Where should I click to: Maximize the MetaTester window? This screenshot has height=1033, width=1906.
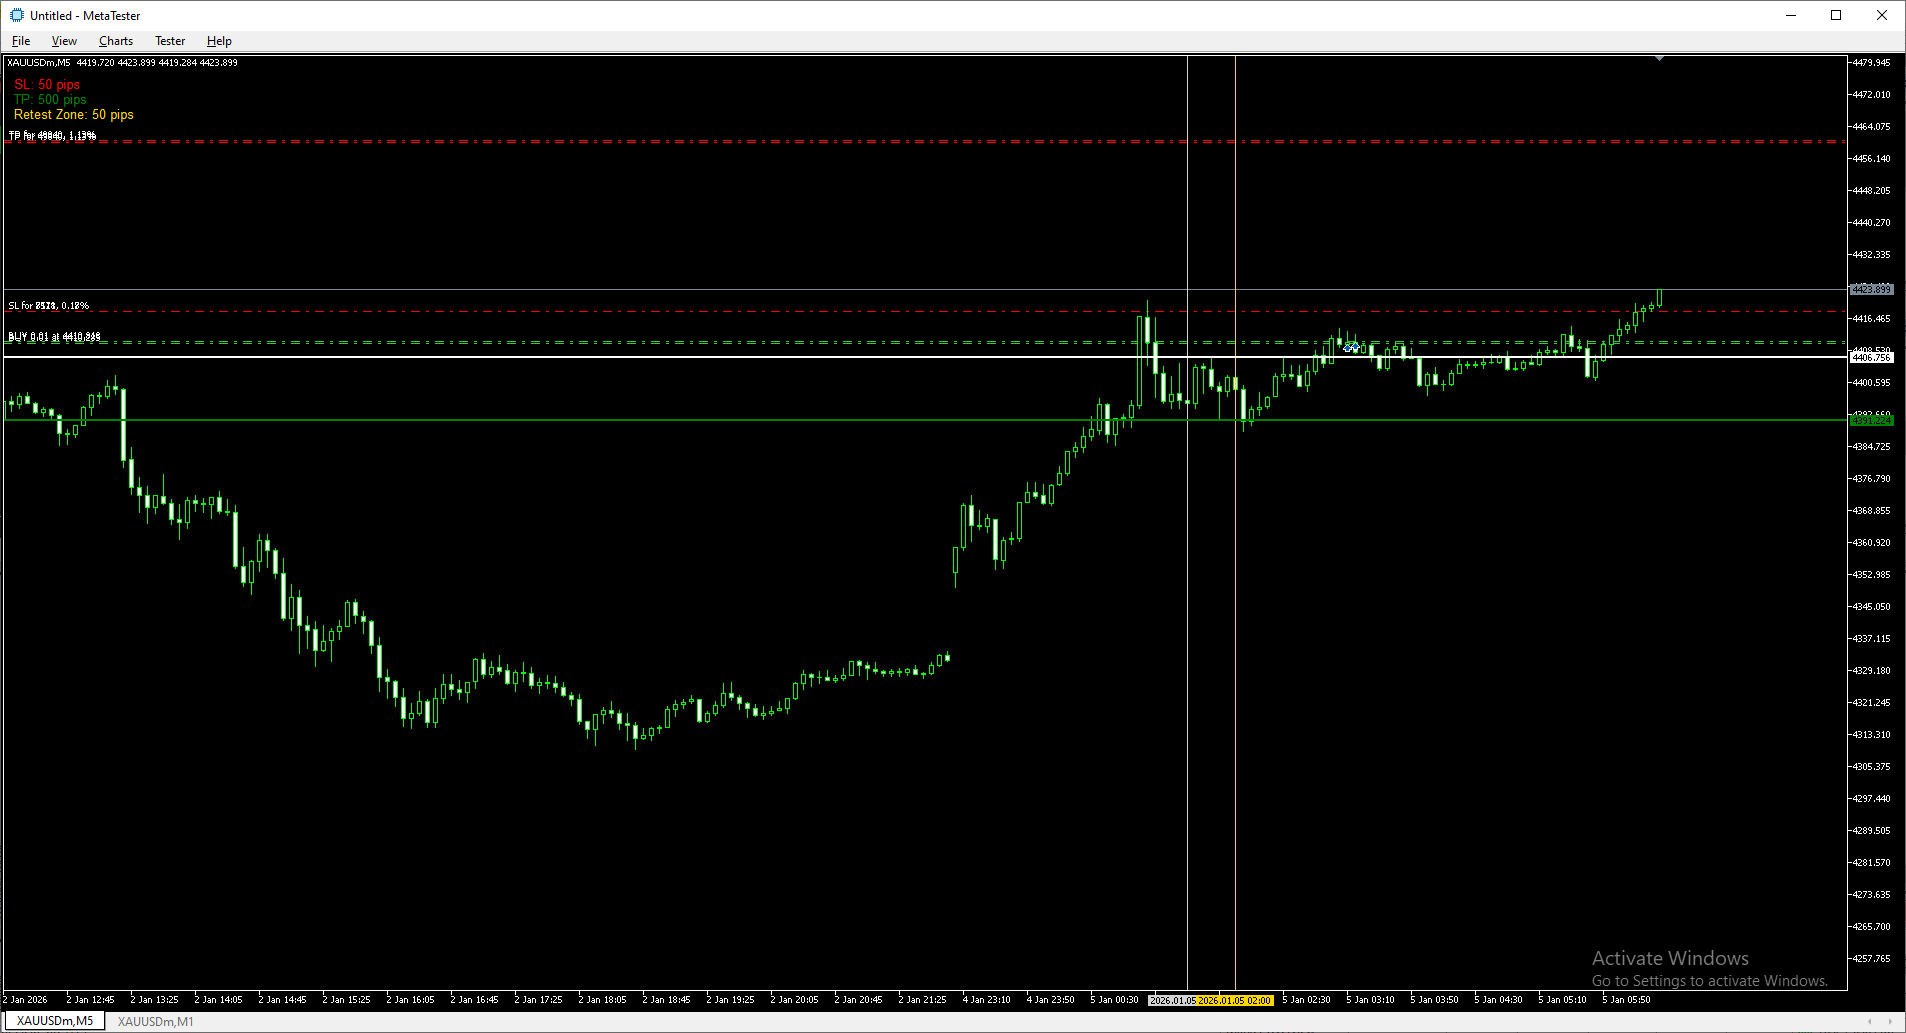click(x=1836, y=15)
